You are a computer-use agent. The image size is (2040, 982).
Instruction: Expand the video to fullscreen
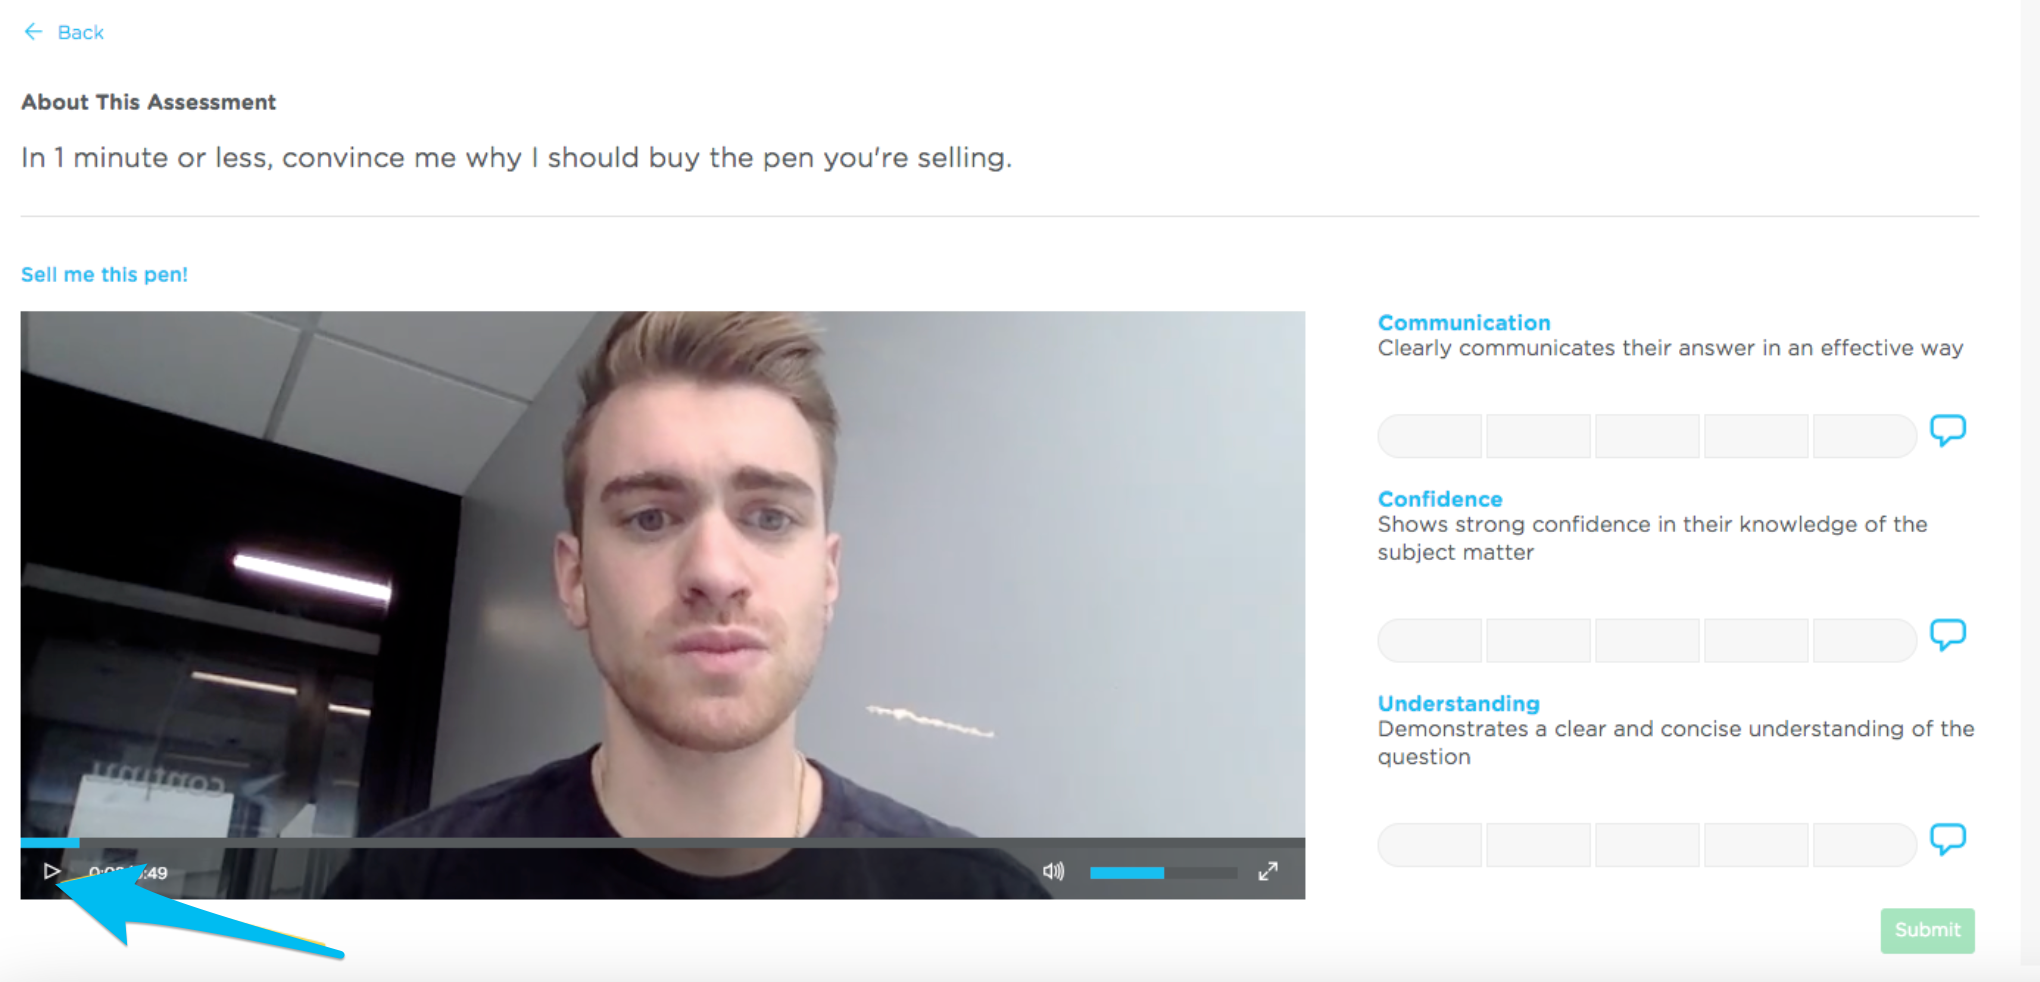coord(1268,871)
